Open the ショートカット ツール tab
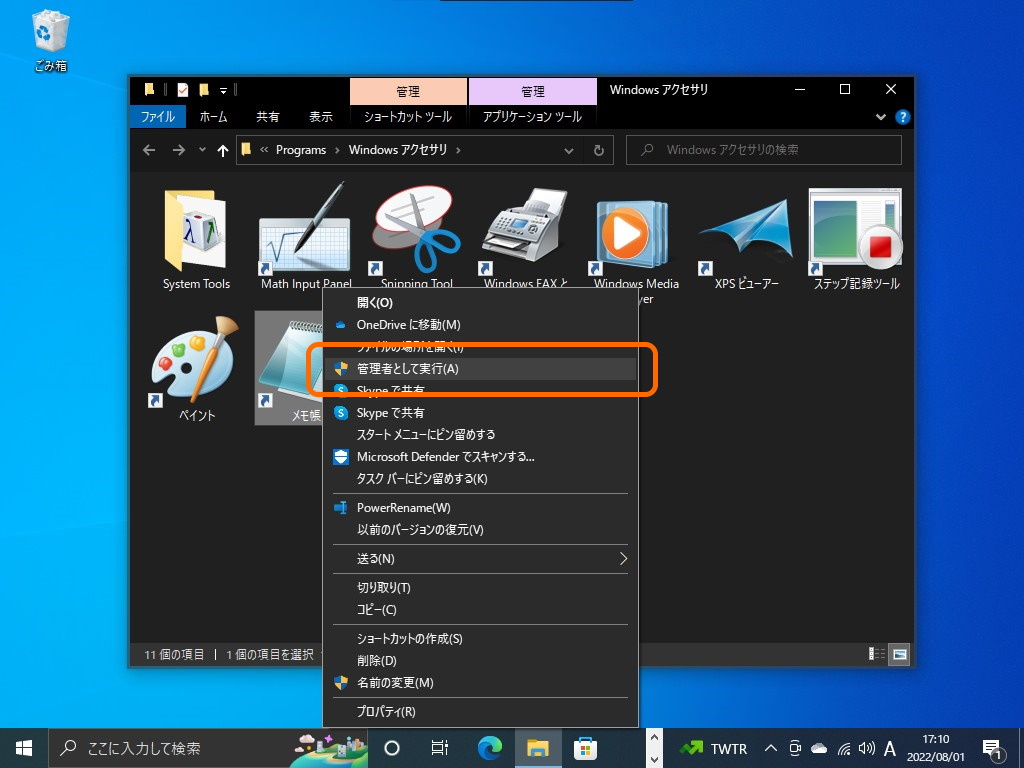Viewport: 1024px width, 768px height. tap(408, 116)
